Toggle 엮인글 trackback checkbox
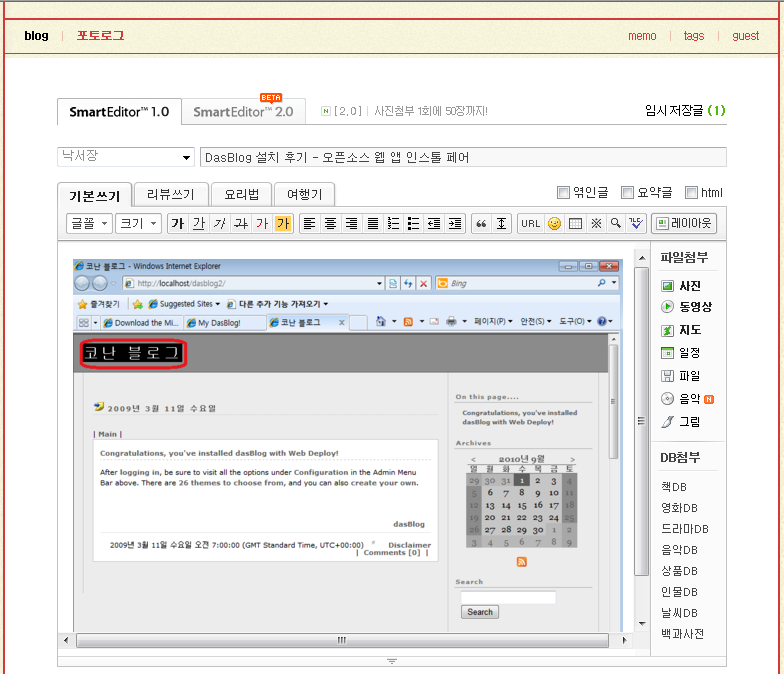Image resolution: width=784 pixels, height=674 pixels. pyautogui.click(x=564, y=192)
